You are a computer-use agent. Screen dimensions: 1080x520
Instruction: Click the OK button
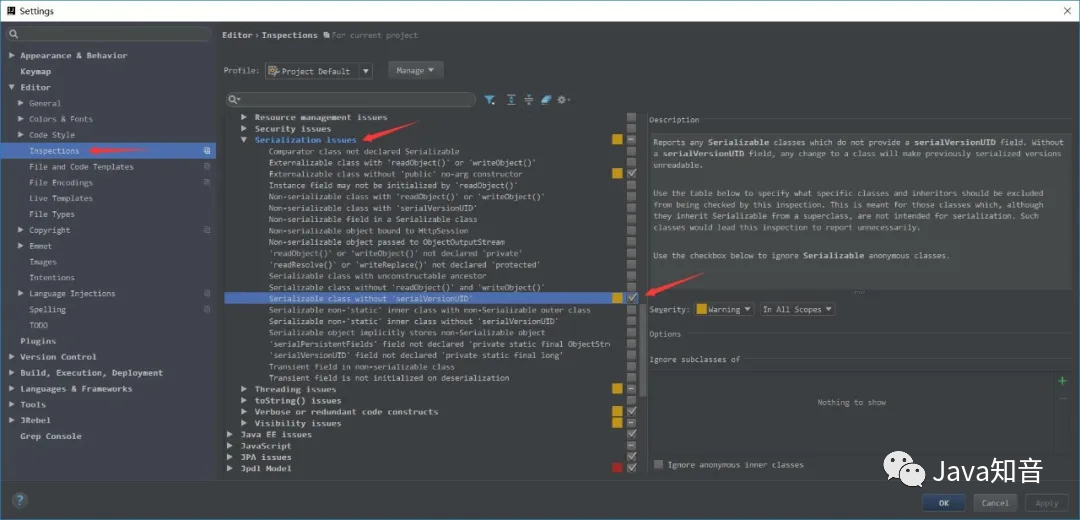(944, 503)
